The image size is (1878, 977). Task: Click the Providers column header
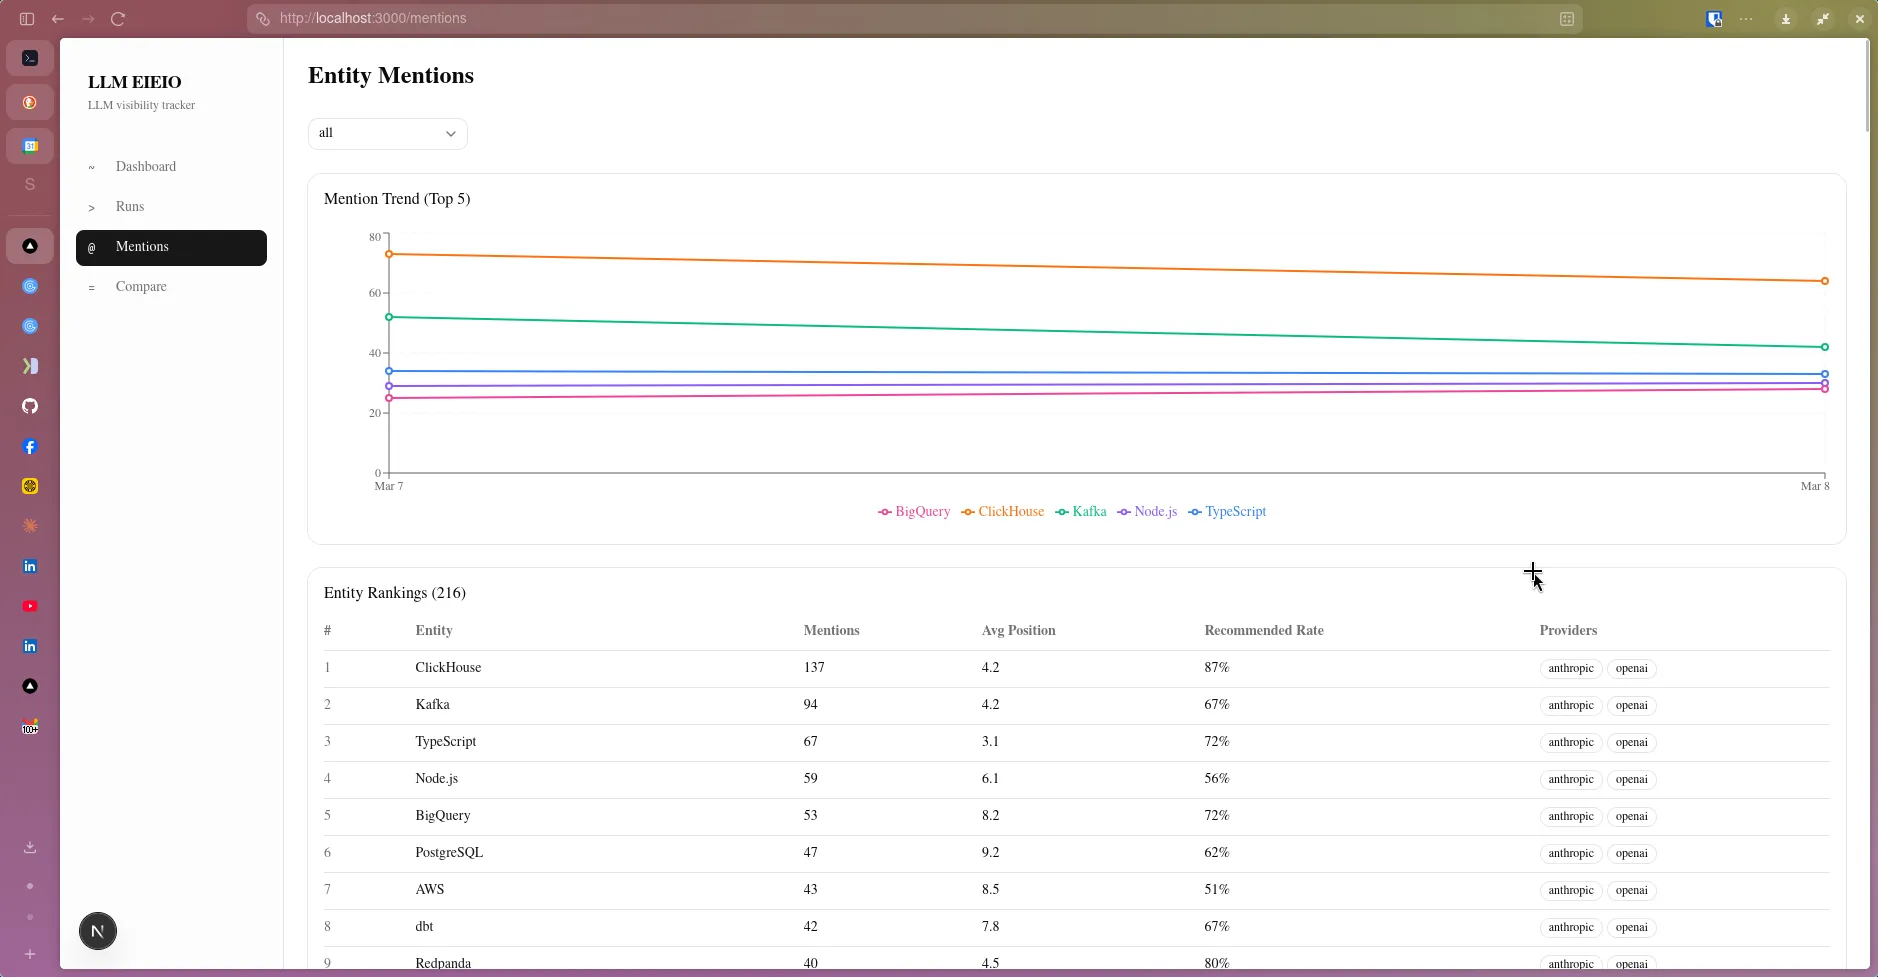click(1568, 631)
